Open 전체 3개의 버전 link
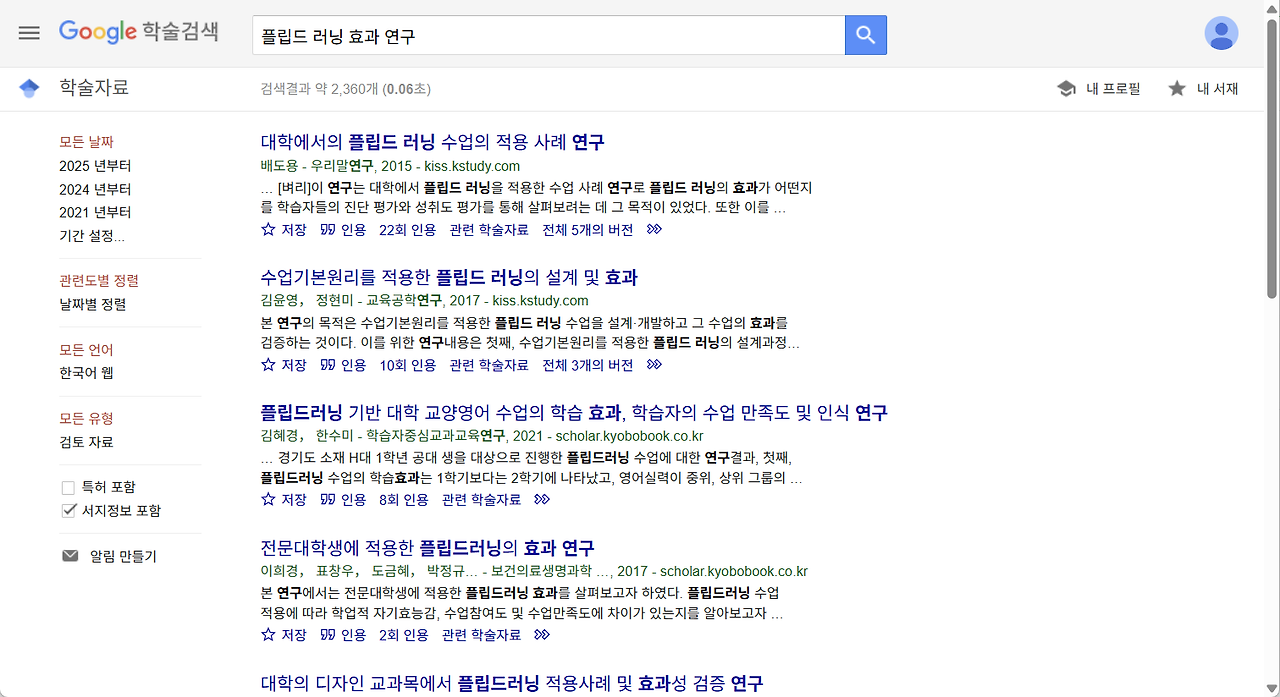The height and width of the screenshot is (697, 1280). [x=588, y=365]
